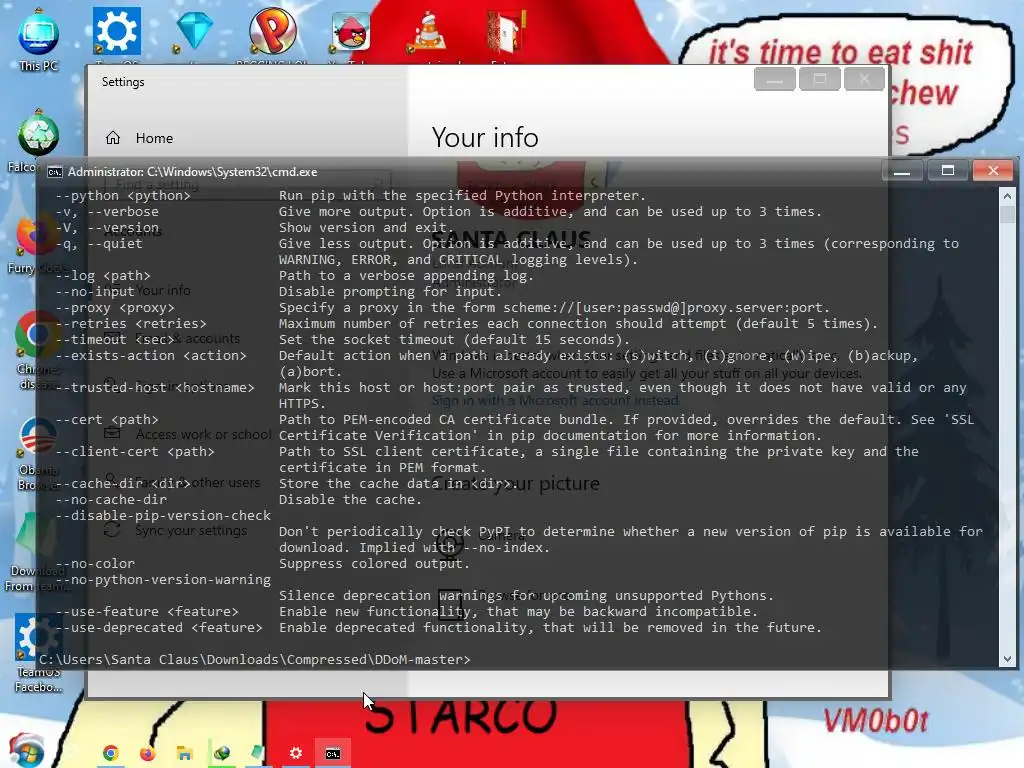This screenshot has width=1024, height=768.
Task: Click the DDoM-master command prompt line
Action: point(255,660)
